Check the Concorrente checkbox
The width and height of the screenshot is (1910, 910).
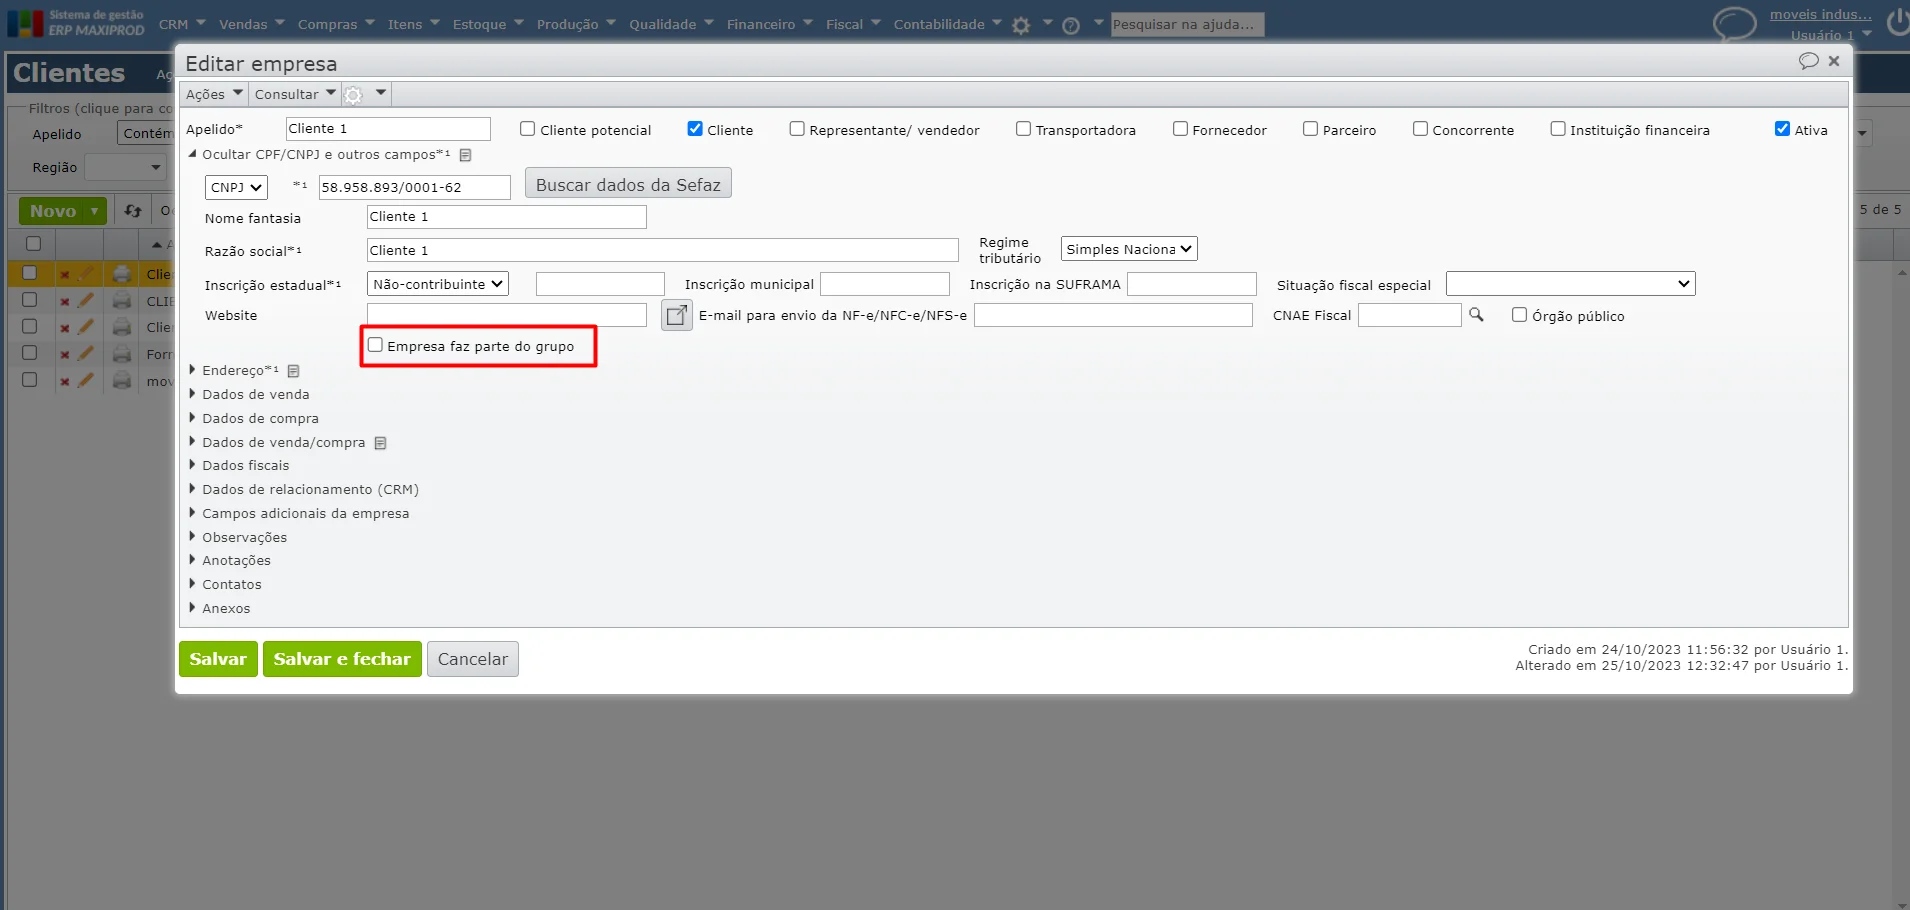[x=1420, y=129]
